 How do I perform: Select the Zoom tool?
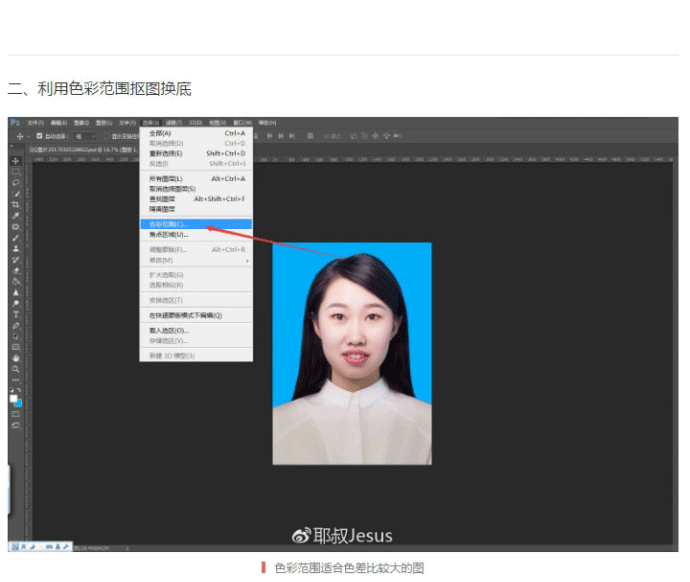coord(16,370)
